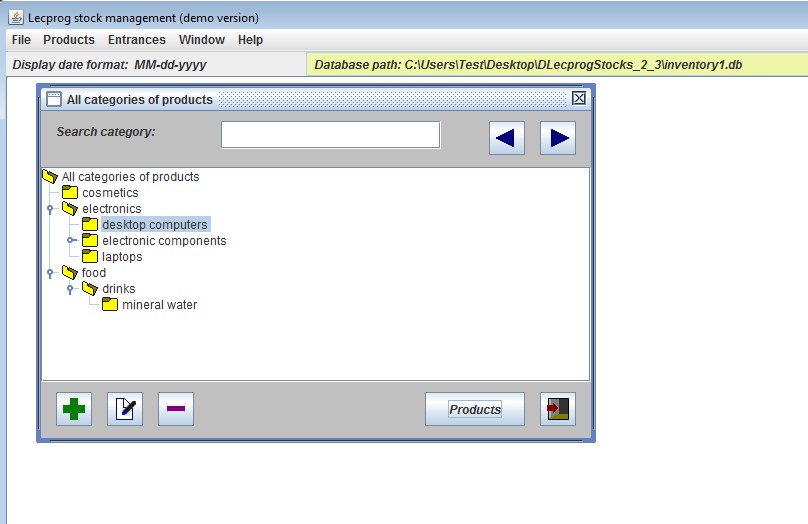
Task: Collapse the electronics tree node
Action: point(50,209)
